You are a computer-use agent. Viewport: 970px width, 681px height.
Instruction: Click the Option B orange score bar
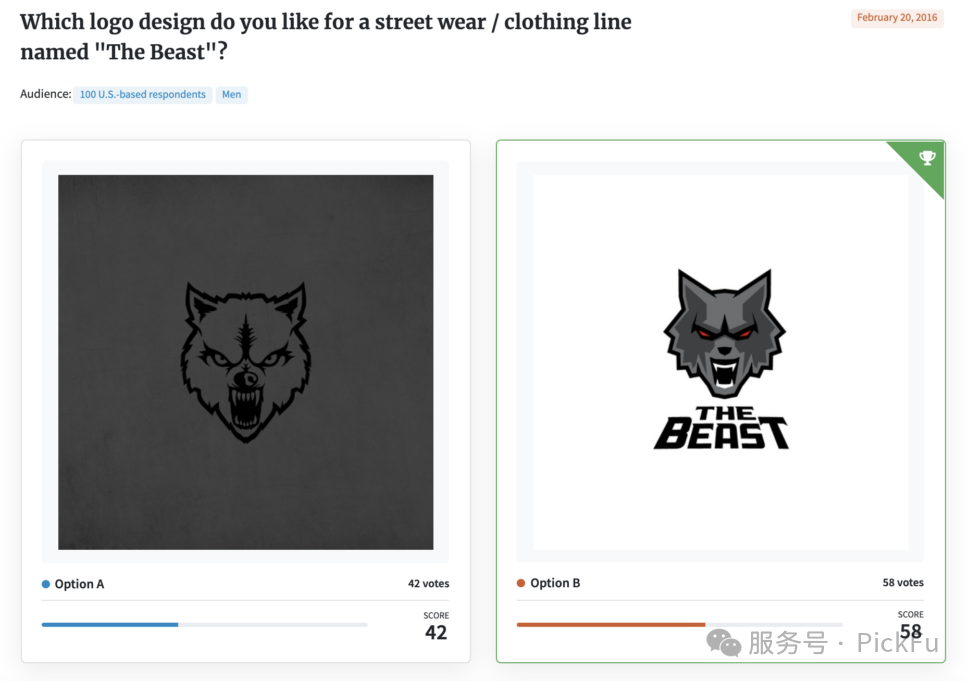tap(610, 624)
